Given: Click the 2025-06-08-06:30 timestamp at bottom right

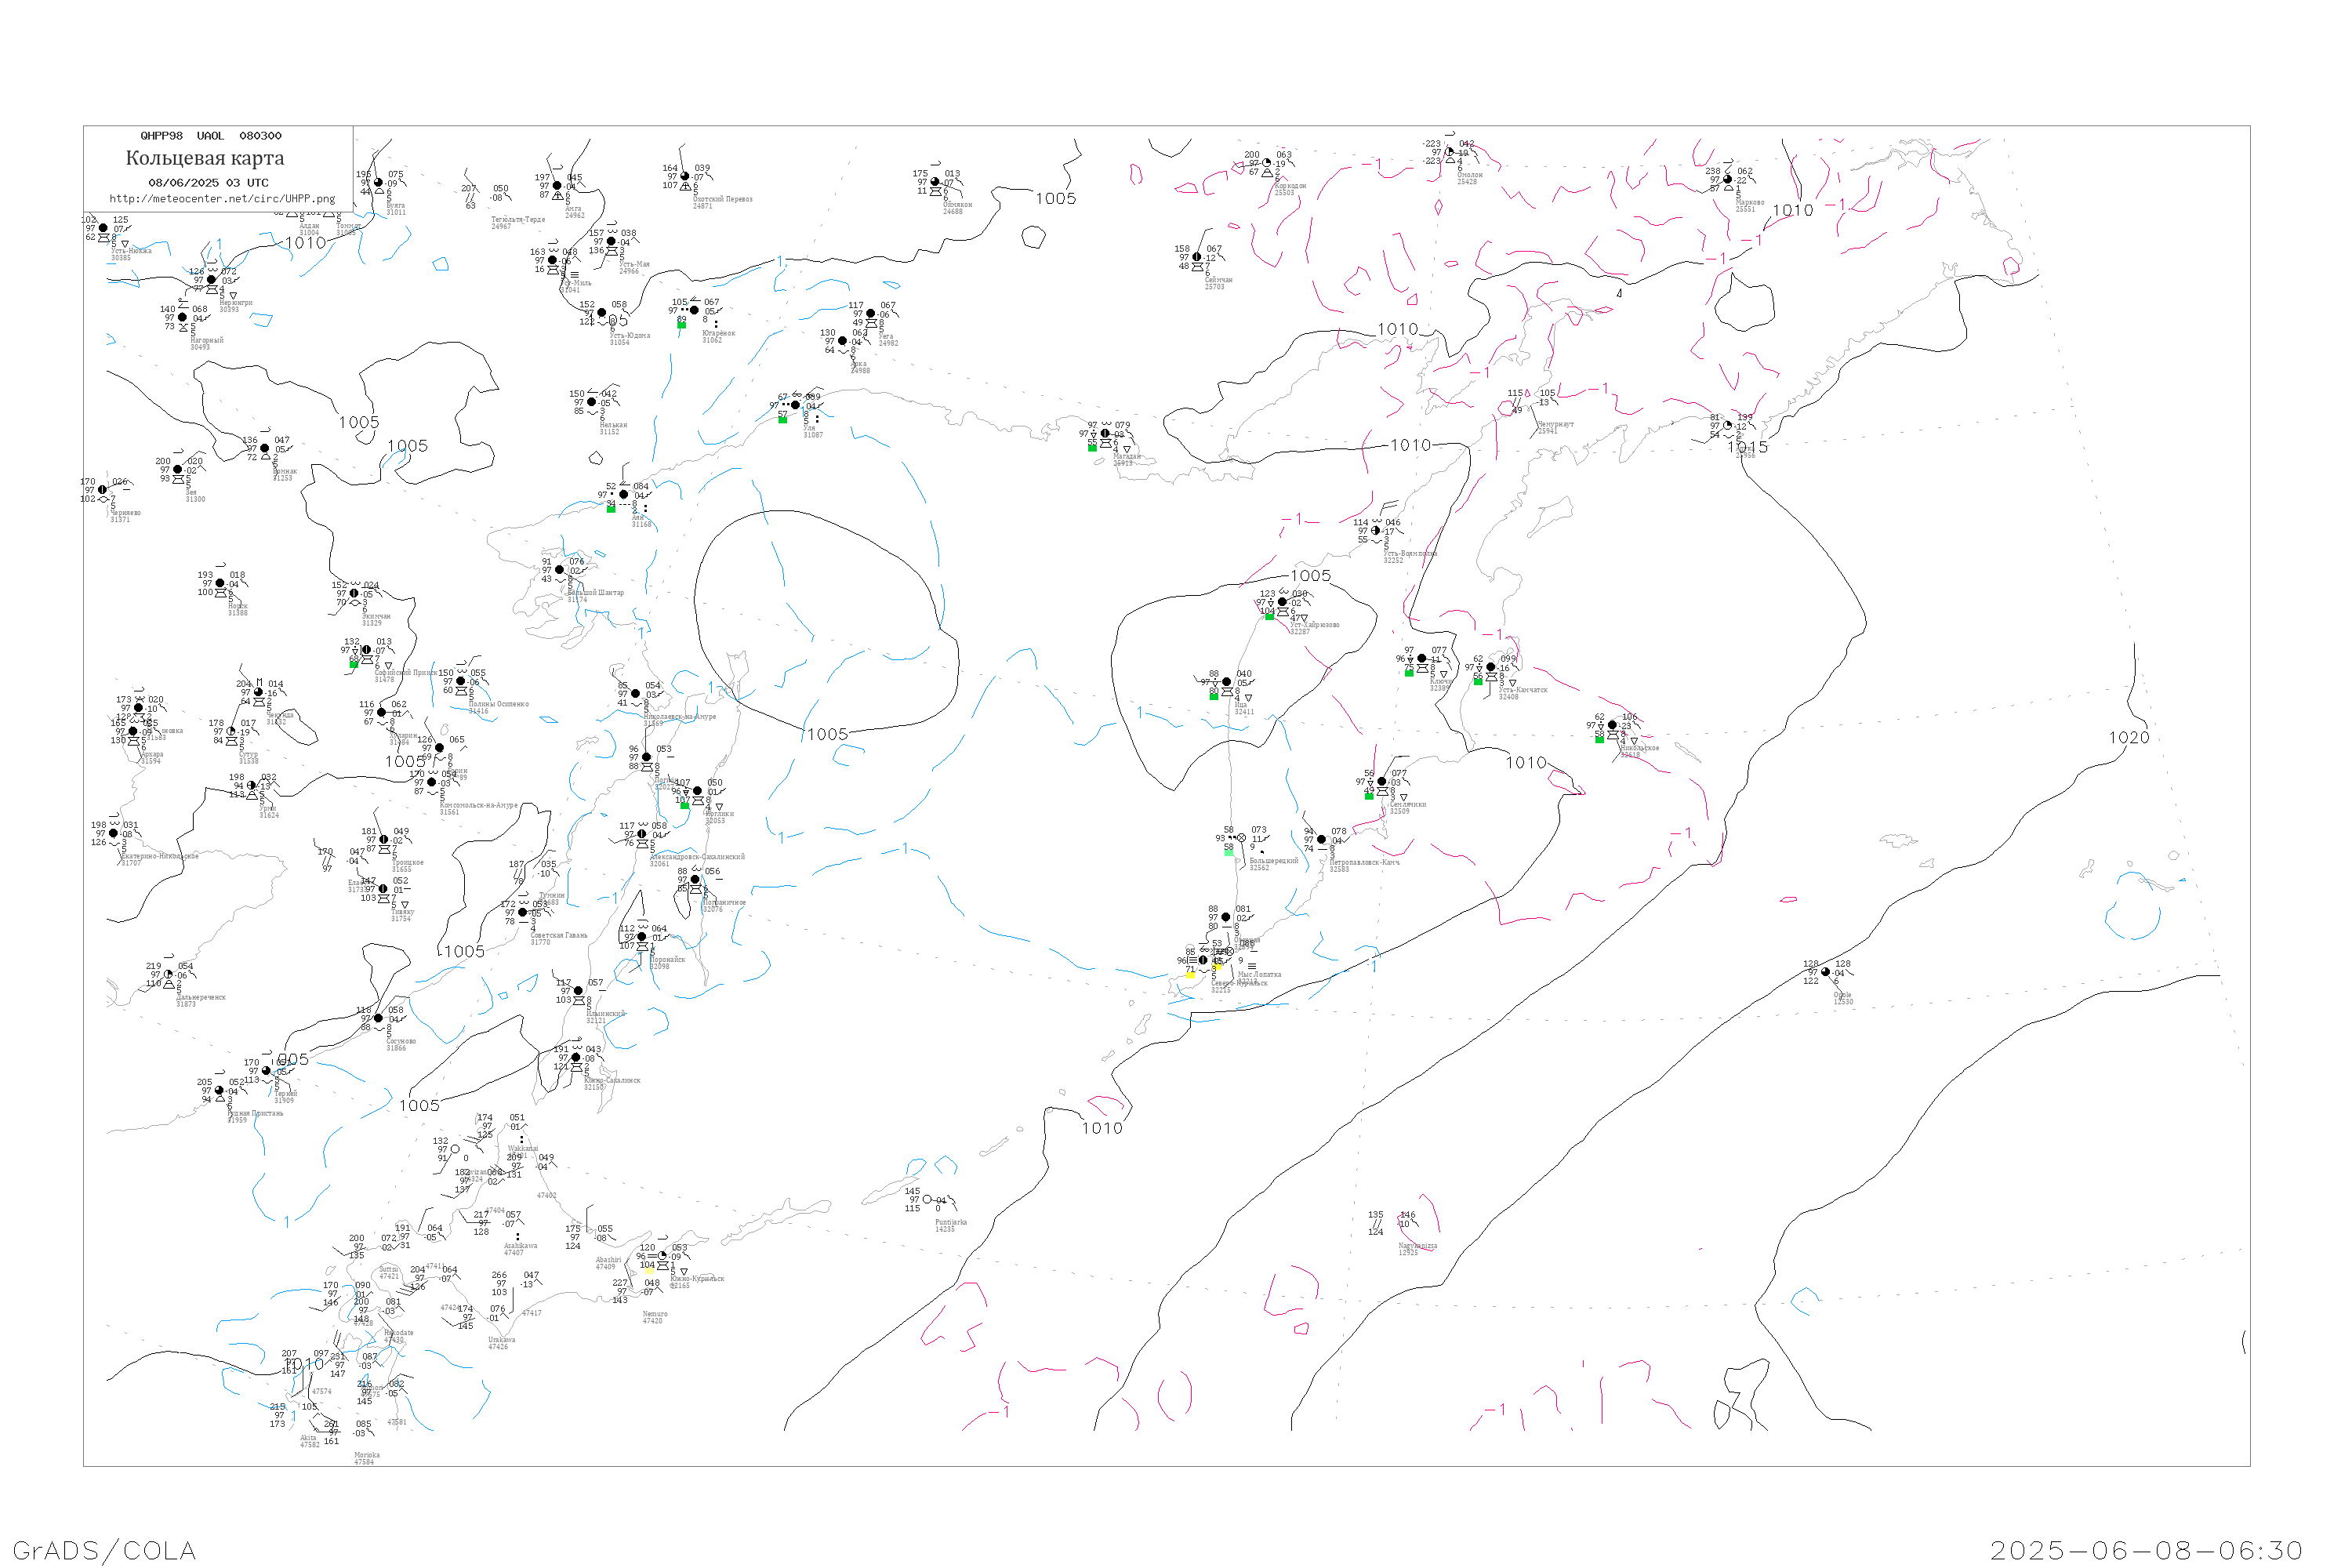Looking at the screenshot, I should 2146,1550.
